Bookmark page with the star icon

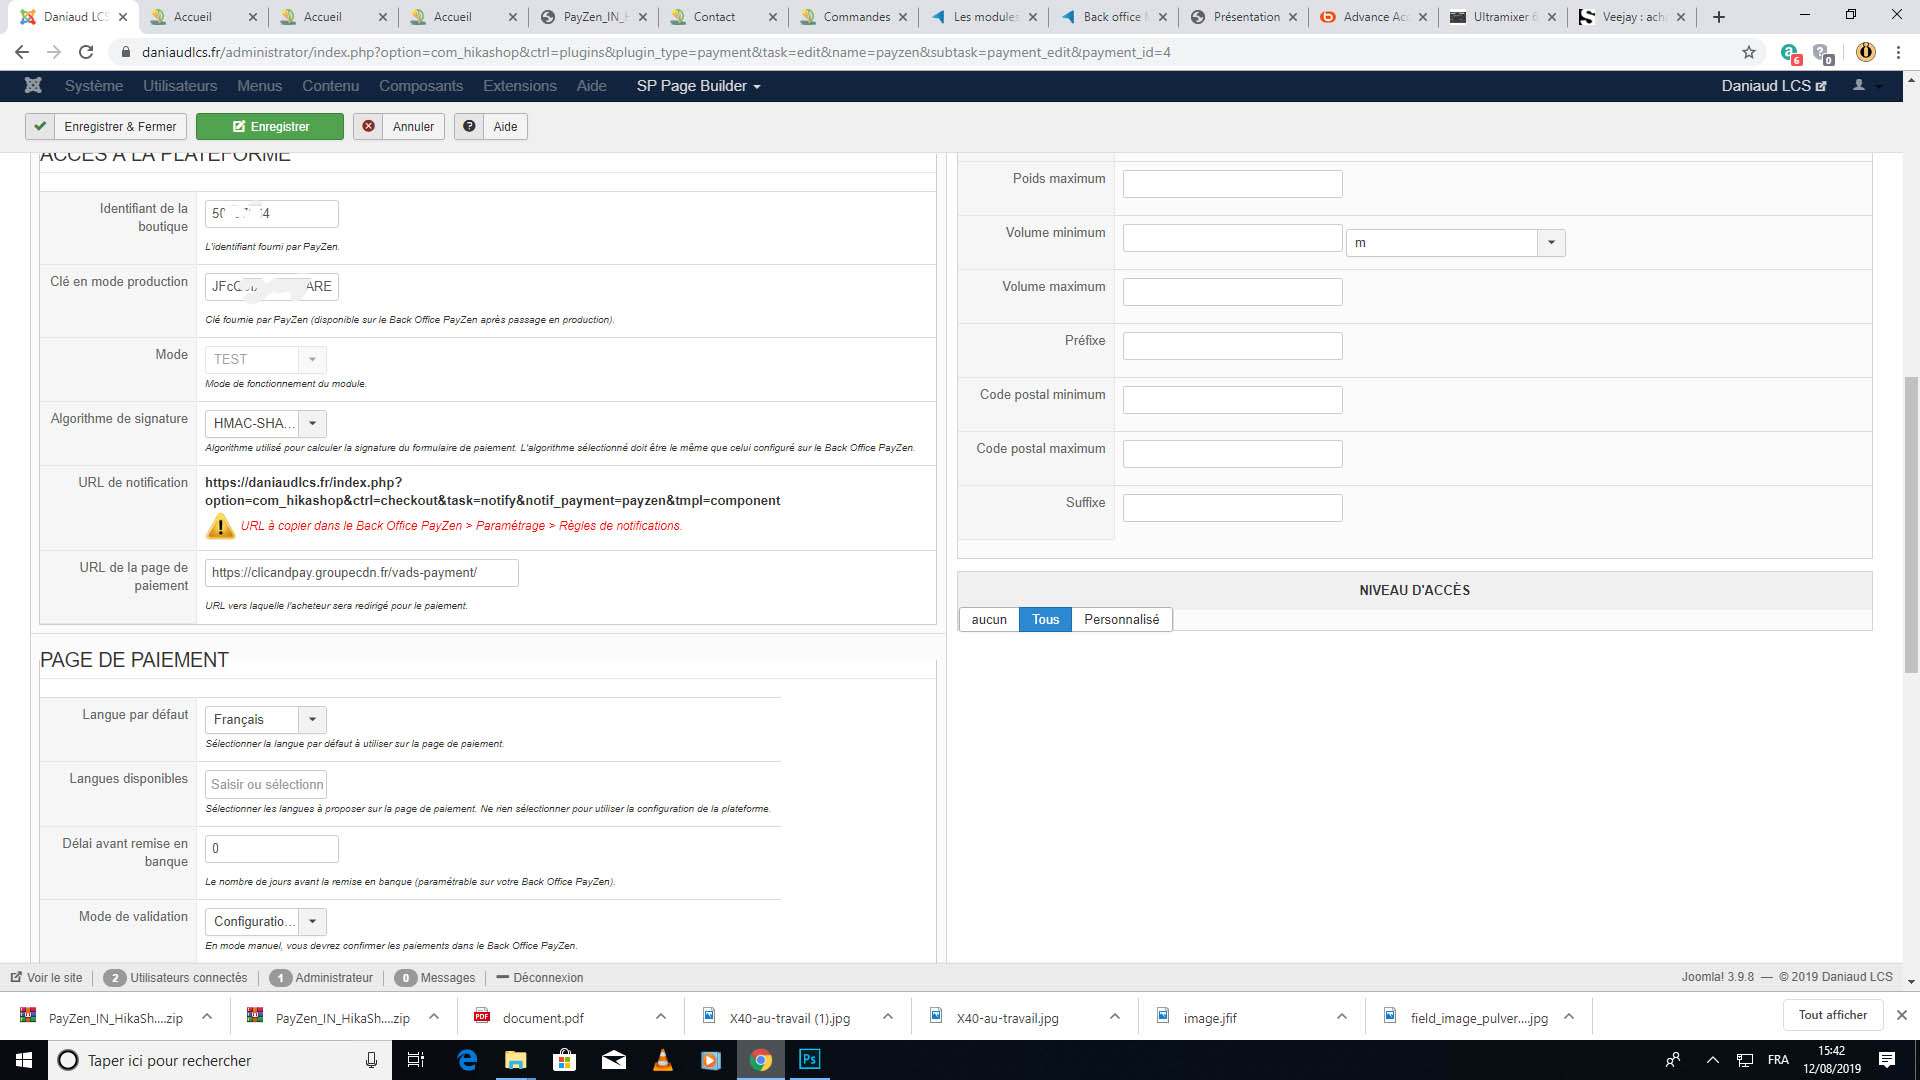(x=1748, y=52)
